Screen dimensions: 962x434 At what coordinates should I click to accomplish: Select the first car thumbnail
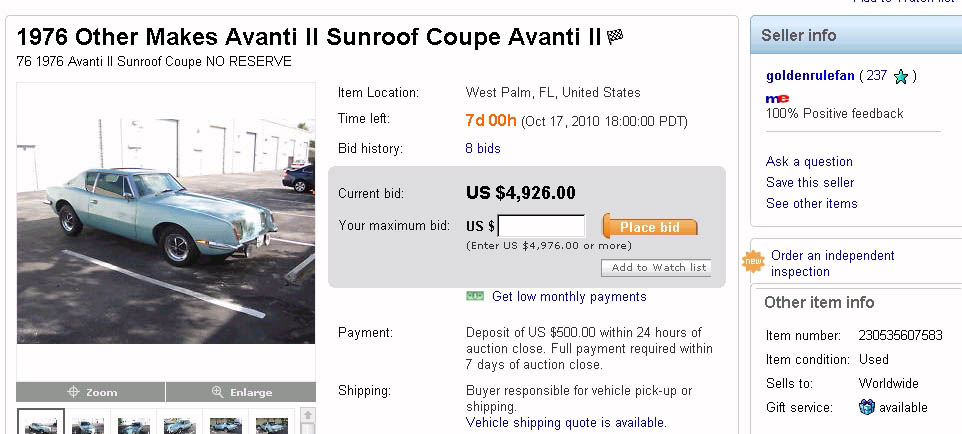coord(41,423)
